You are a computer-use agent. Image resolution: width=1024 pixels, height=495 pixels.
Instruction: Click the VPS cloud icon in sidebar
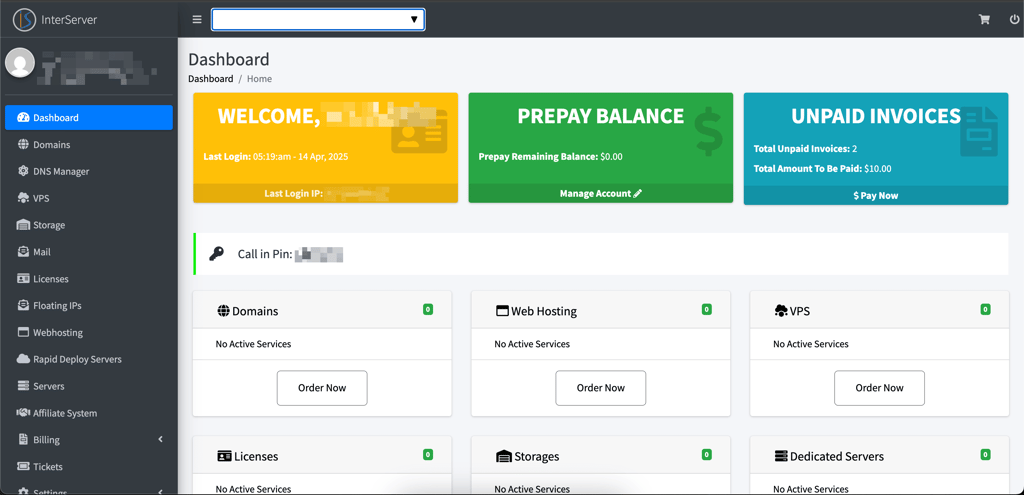pyautogui.click(x=23, y=198)
